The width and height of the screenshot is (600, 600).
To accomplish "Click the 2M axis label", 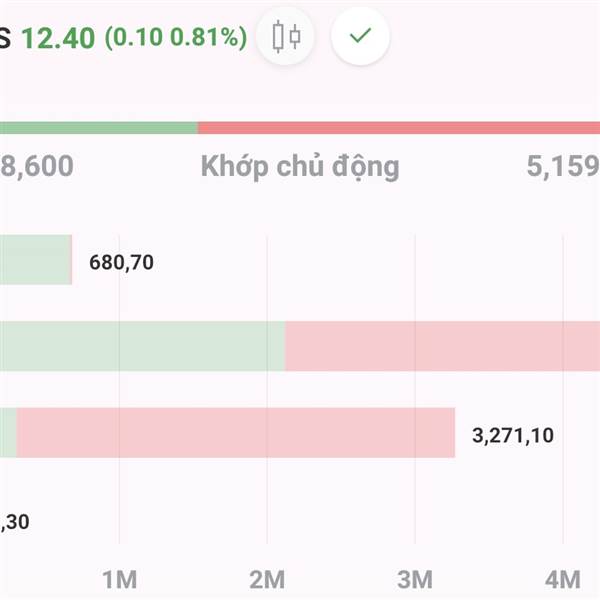I will 267,580.
